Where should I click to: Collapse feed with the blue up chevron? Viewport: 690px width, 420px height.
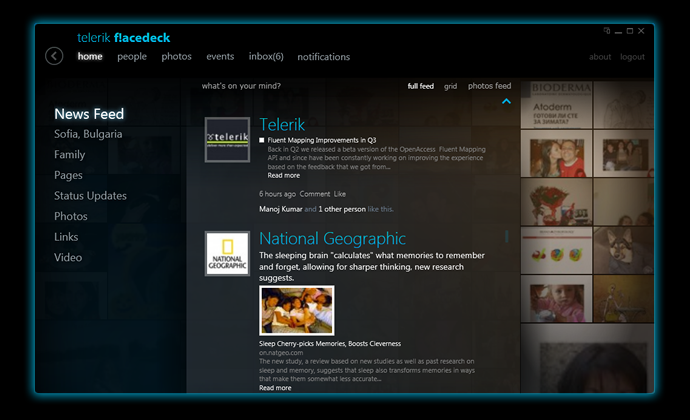[506, 101]
